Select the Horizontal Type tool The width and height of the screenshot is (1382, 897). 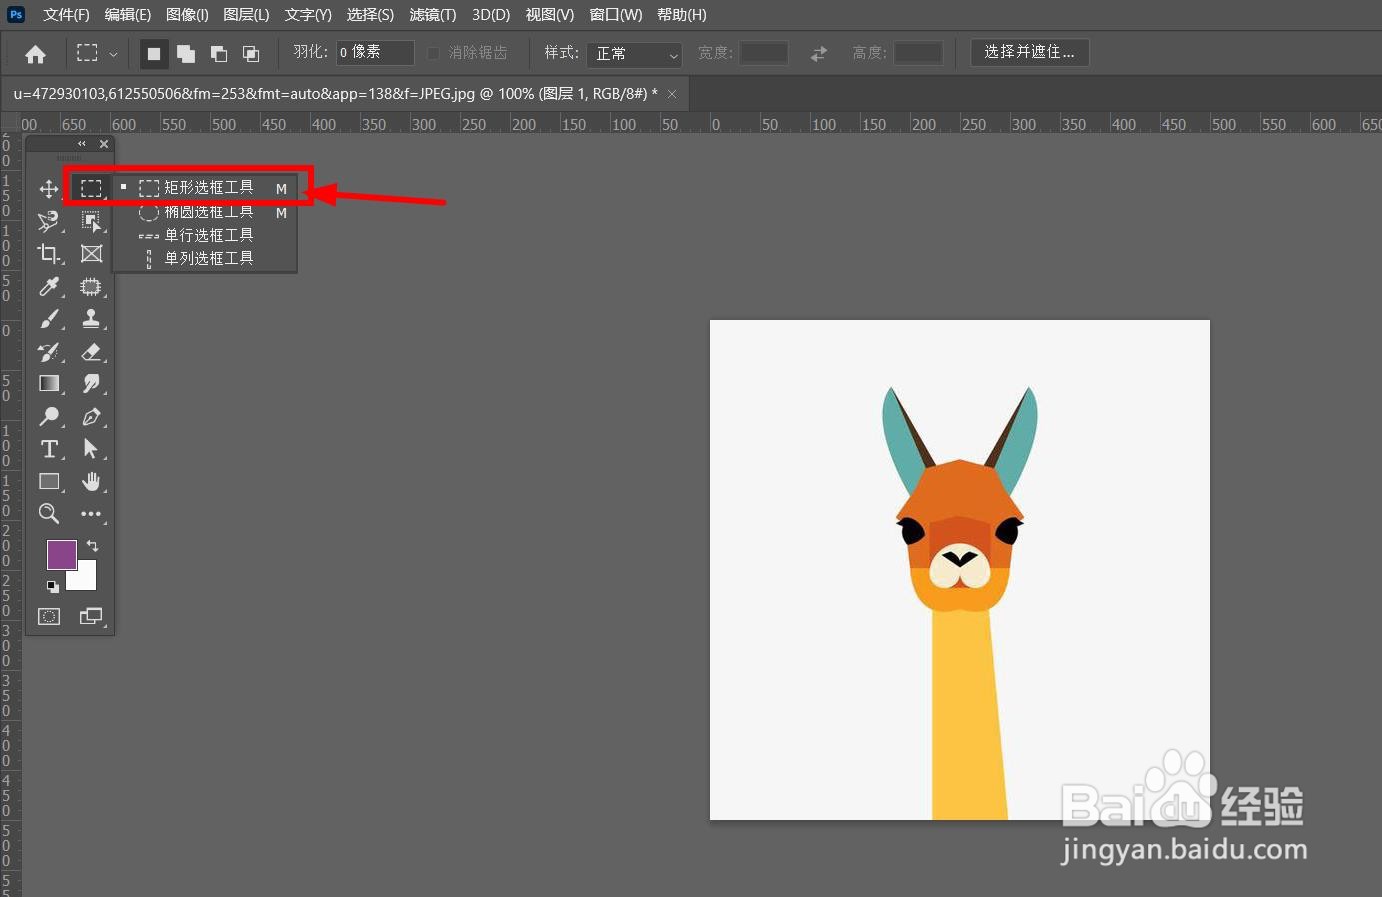point(48,449)
